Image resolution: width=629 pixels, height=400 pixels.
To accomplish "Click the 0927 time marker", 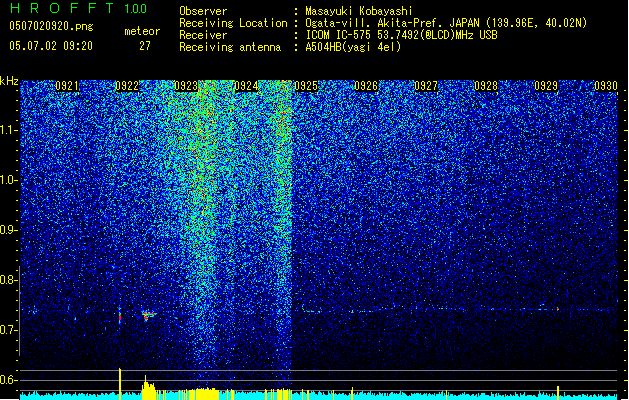I will 426,86.
